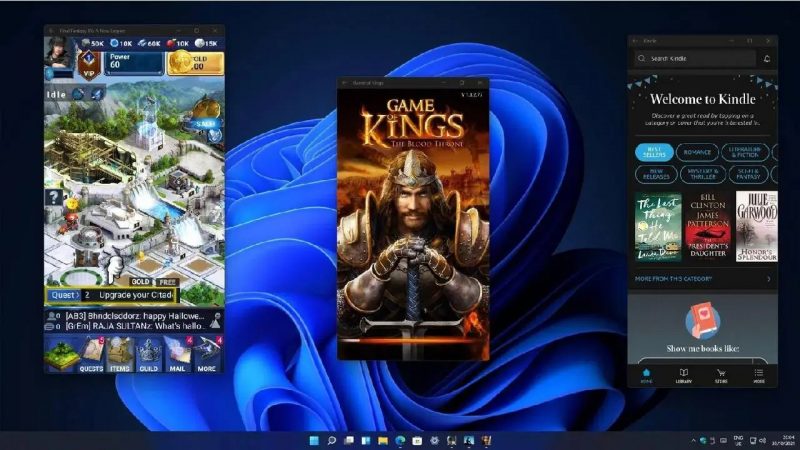
Task: Open the QUESTS menu in the game
Action: click(91, 354)
